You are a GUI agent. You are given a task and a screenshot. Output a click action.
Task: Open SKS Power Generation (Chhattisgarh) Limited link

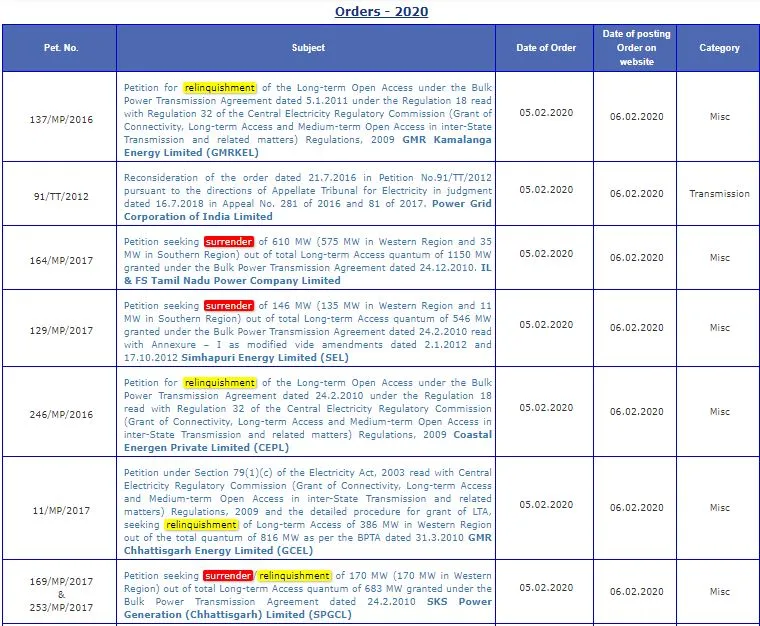[x=308, y=608]
